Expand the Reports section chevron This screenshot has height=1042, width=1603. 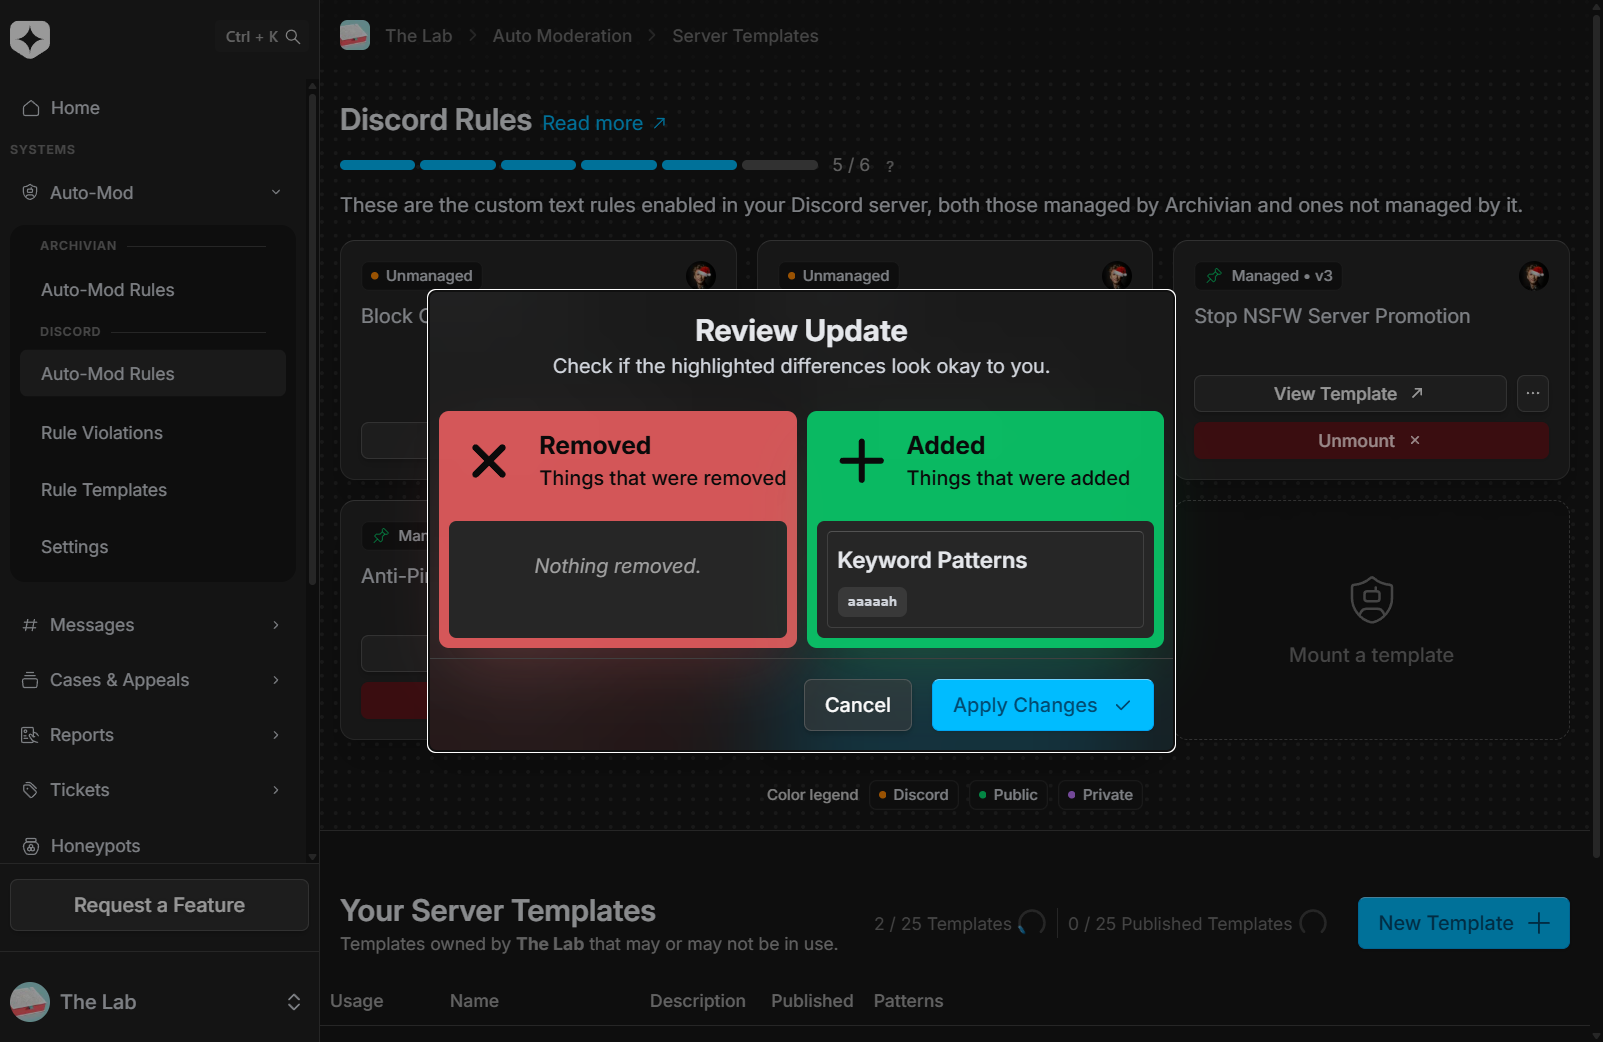click(276, 735)
